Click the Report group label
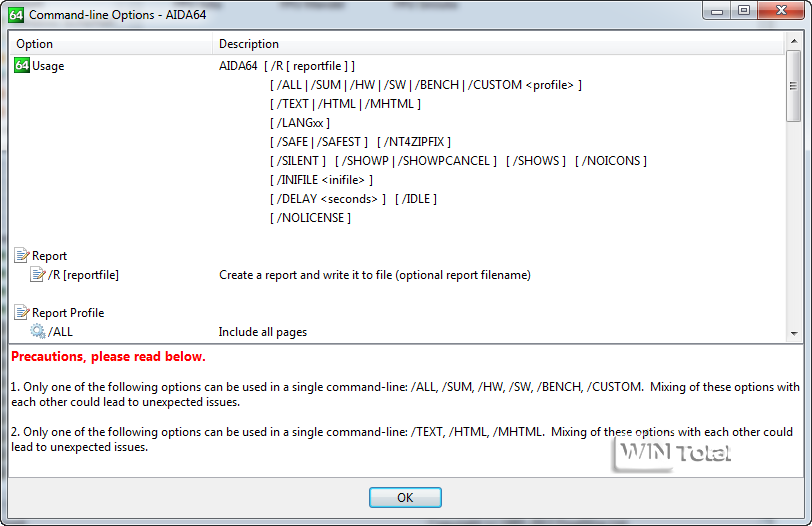812x526 pixels. (50, 256)
